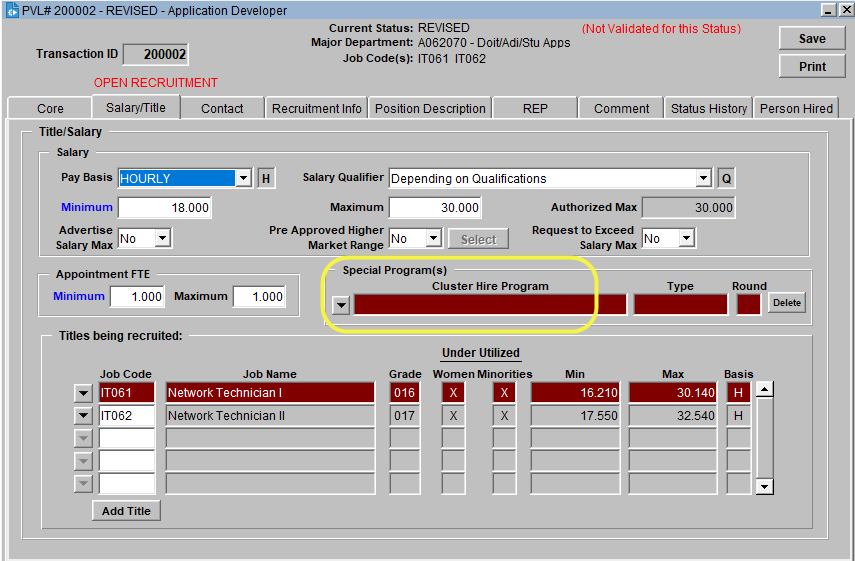
Task: Open the Cluster Hire Program dropdown arrow
Action: [341, 305]
